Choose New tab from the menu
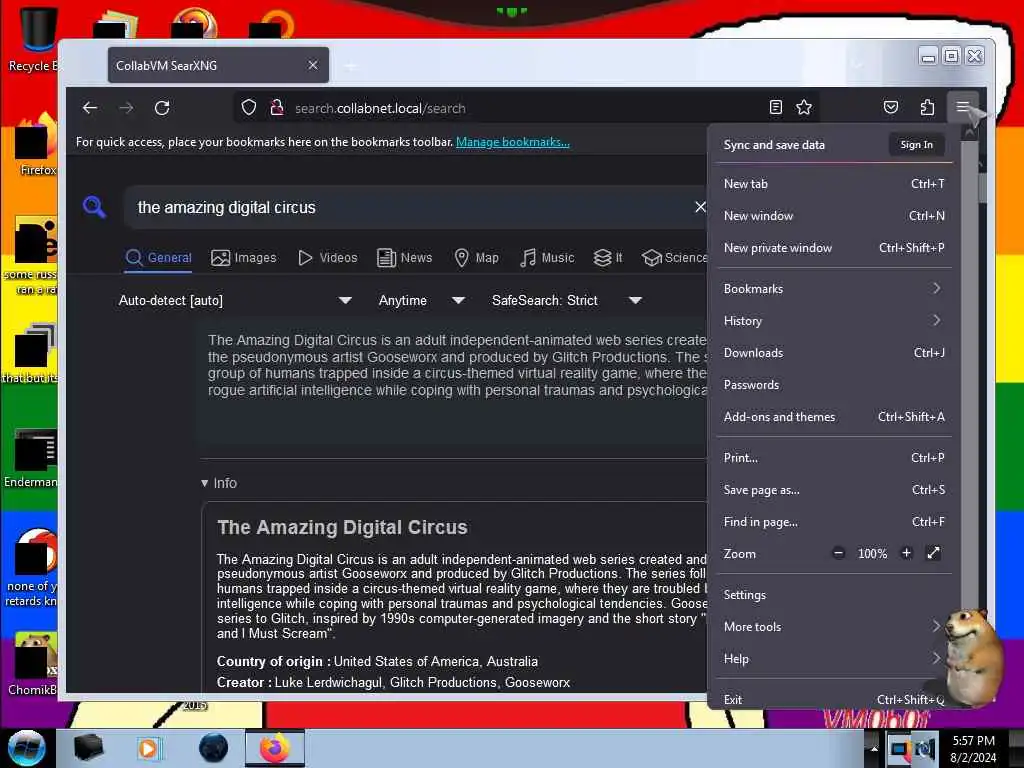This screenshot has width=1024, height=768. (x=834, y=184)
